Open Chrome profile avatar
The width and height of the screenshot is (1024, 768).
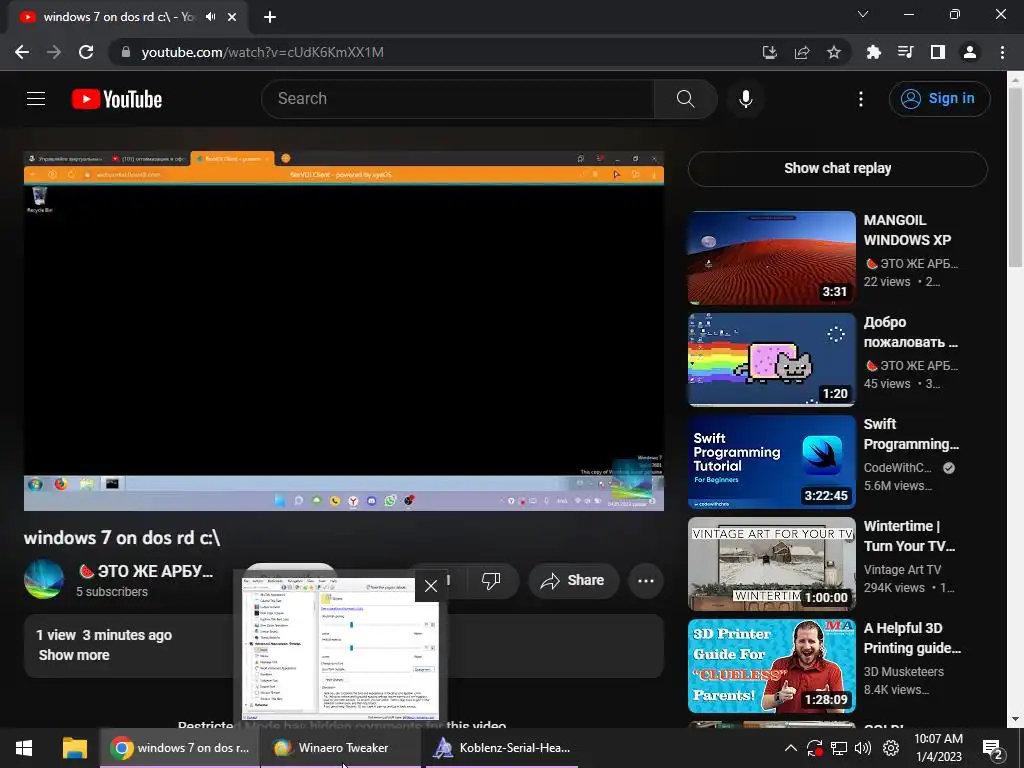(x=970, y=52)
